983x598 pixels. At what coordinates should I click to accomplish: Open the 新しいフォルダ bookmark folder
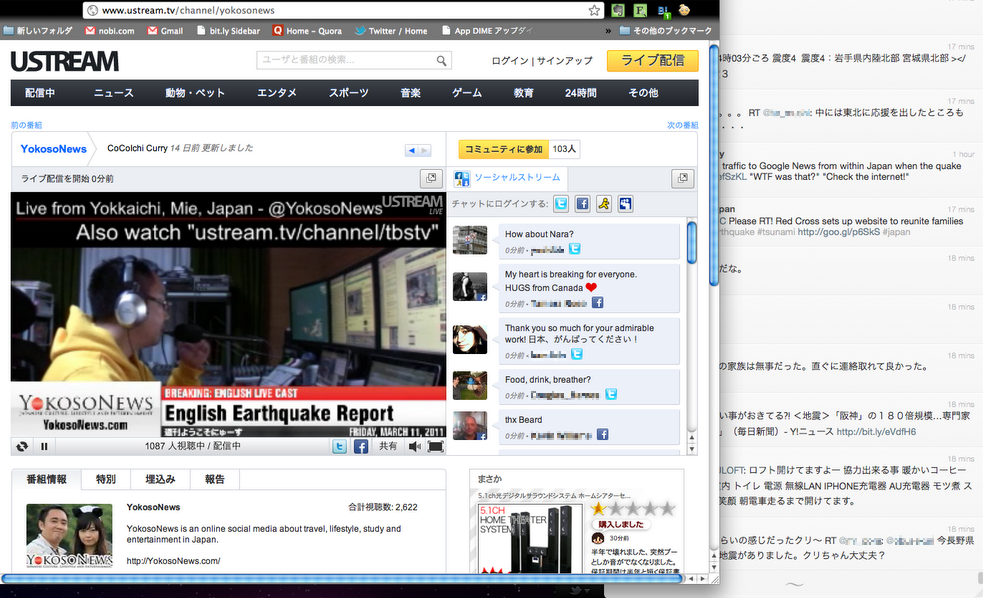38,31
